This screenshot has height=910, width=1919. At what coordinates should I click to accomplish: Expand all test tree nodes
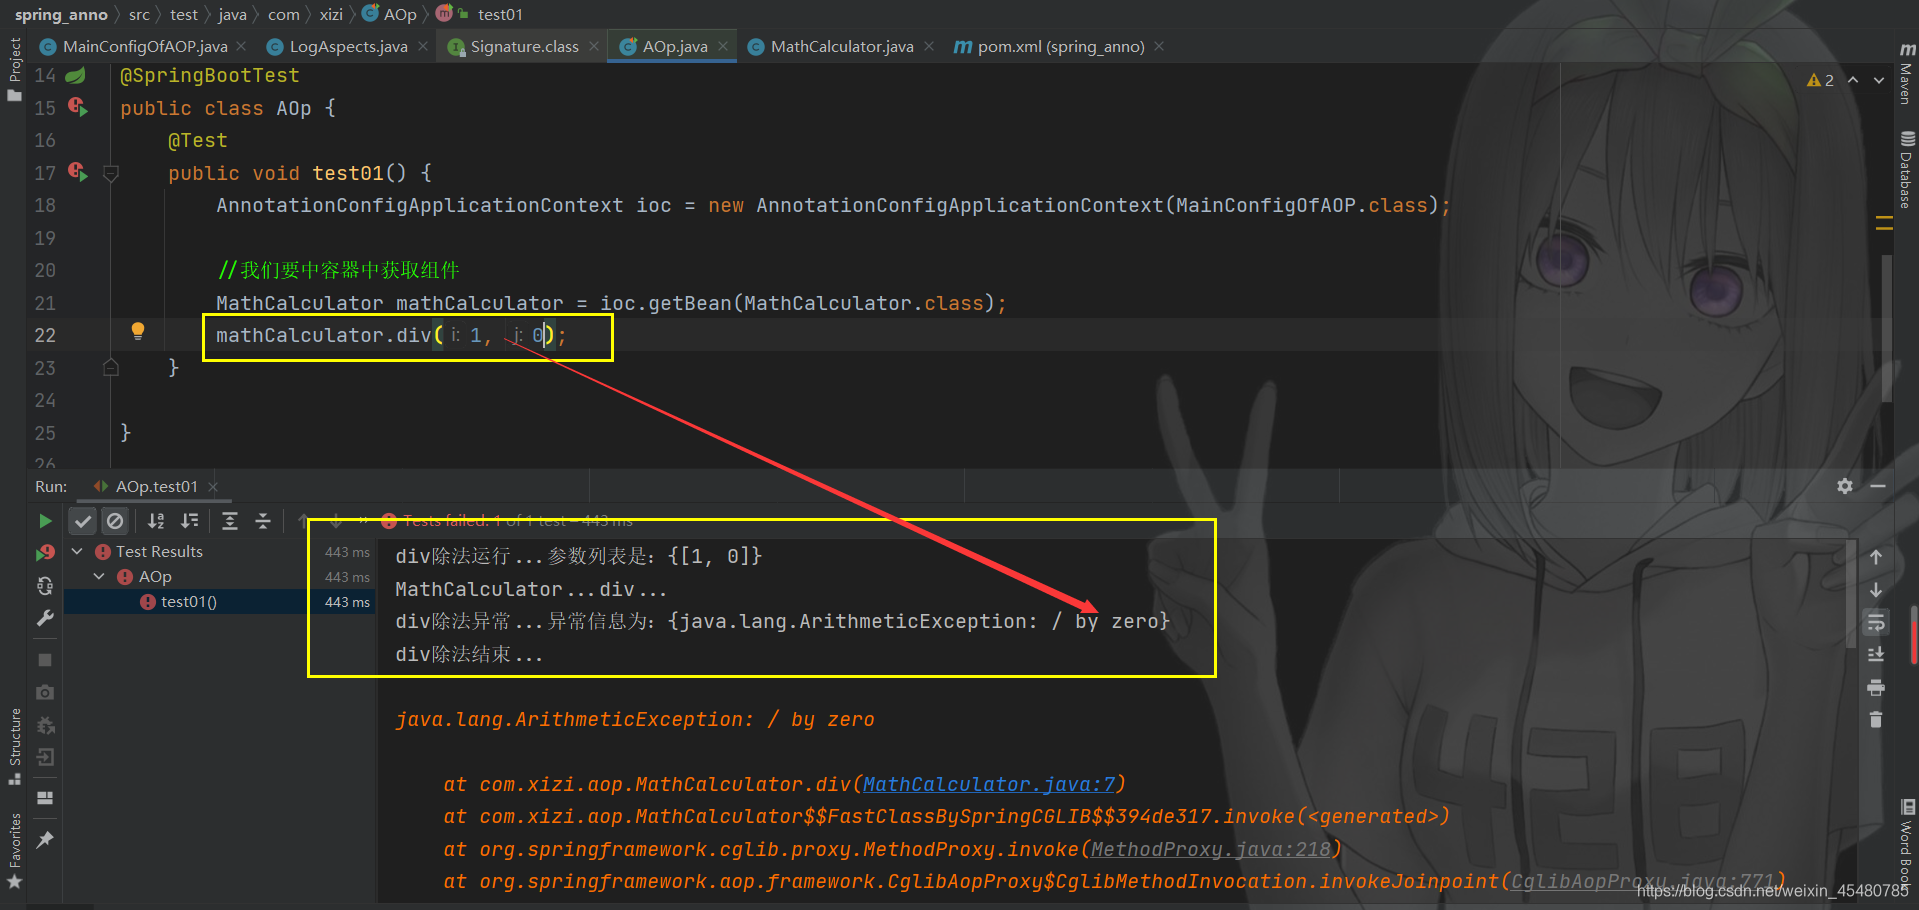230,521
